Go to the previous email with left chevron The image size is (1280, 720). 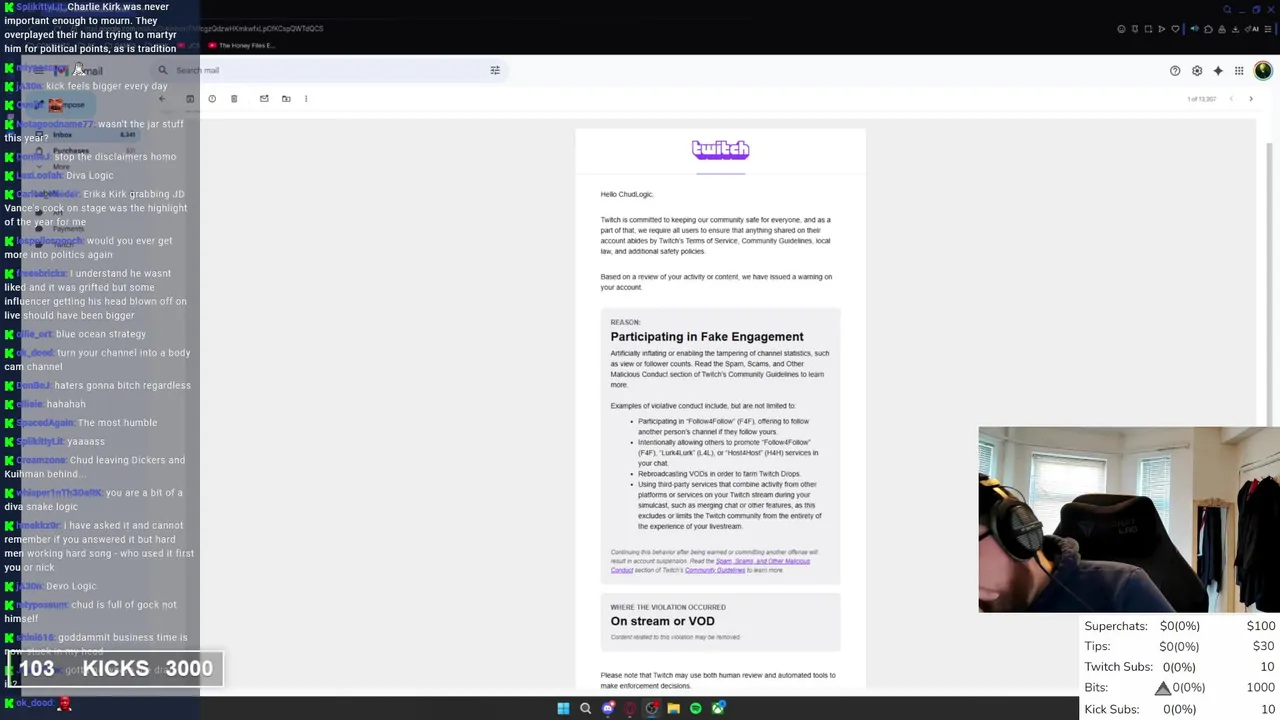(1231, 99)
